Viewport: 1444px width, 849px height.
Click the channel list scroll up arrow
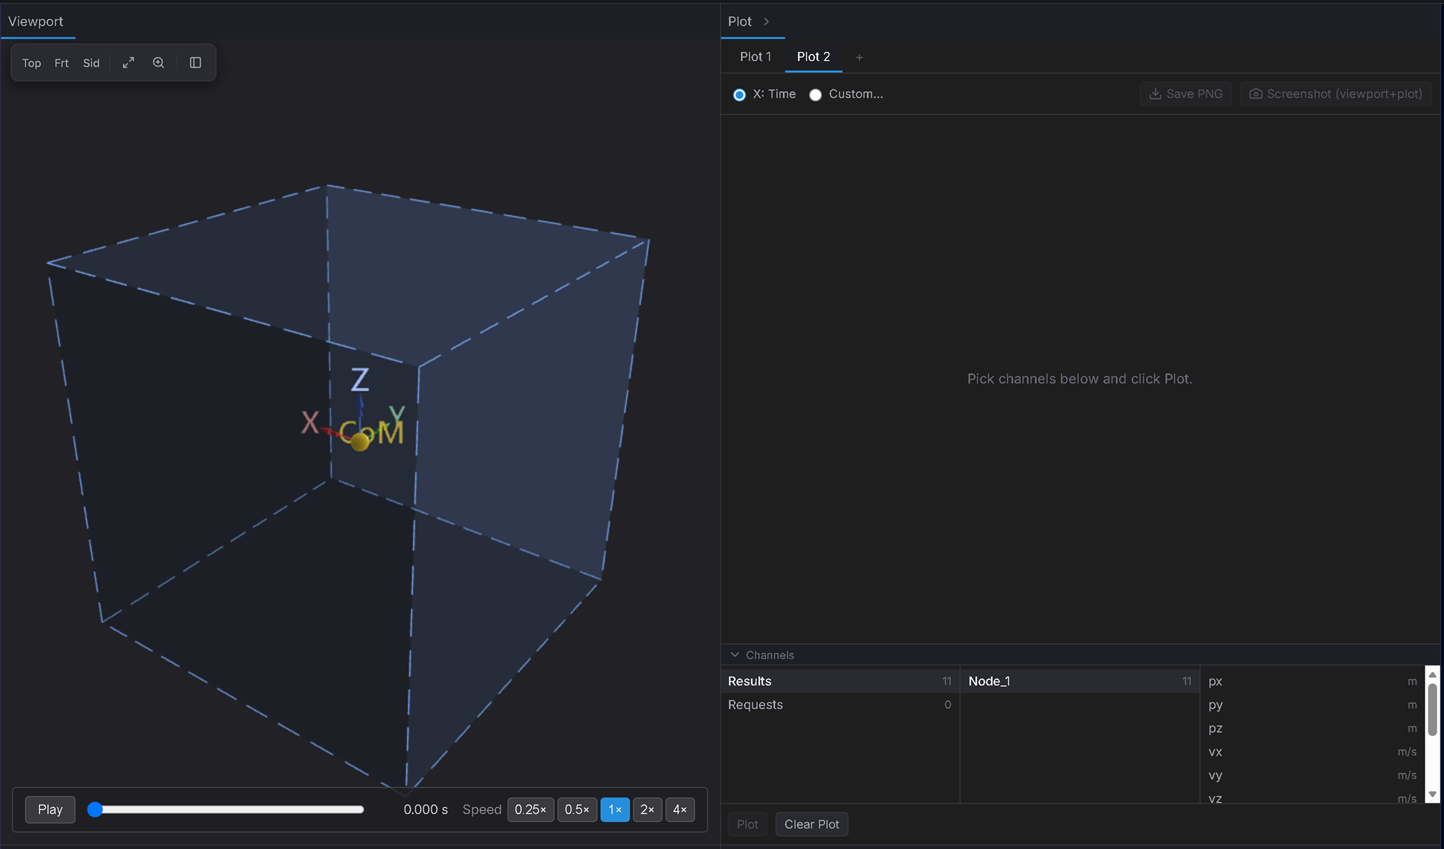tap(1432, 675)
